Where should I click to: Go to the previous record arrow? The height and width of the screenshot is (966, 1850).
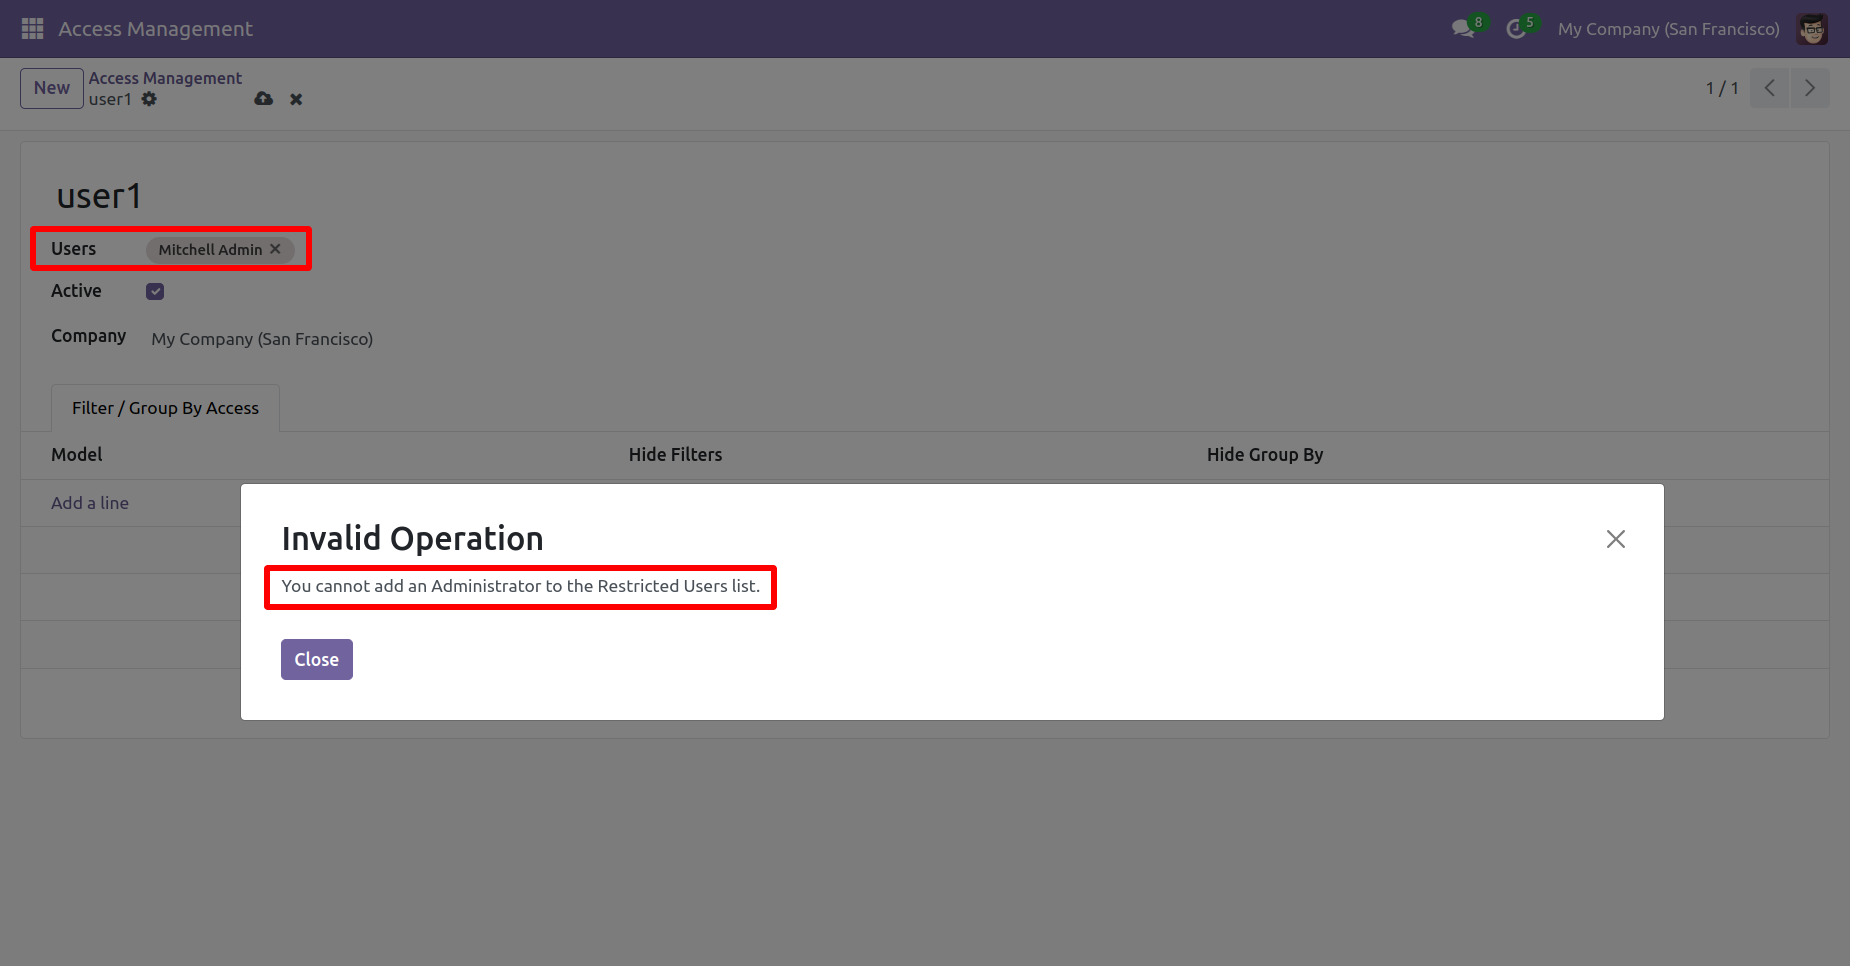point(1770,88)
